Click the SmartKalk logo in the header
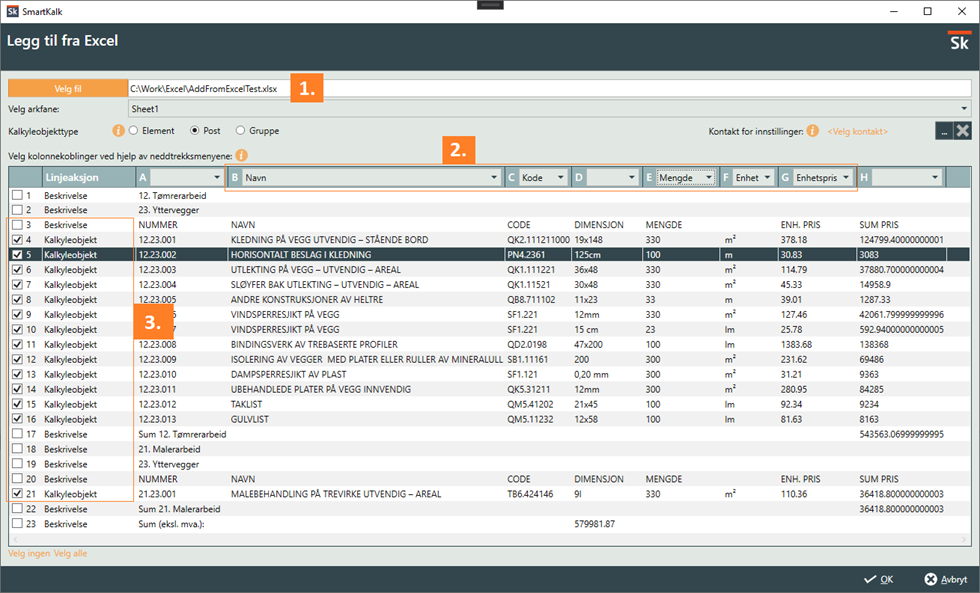 (x=958, y=42)
